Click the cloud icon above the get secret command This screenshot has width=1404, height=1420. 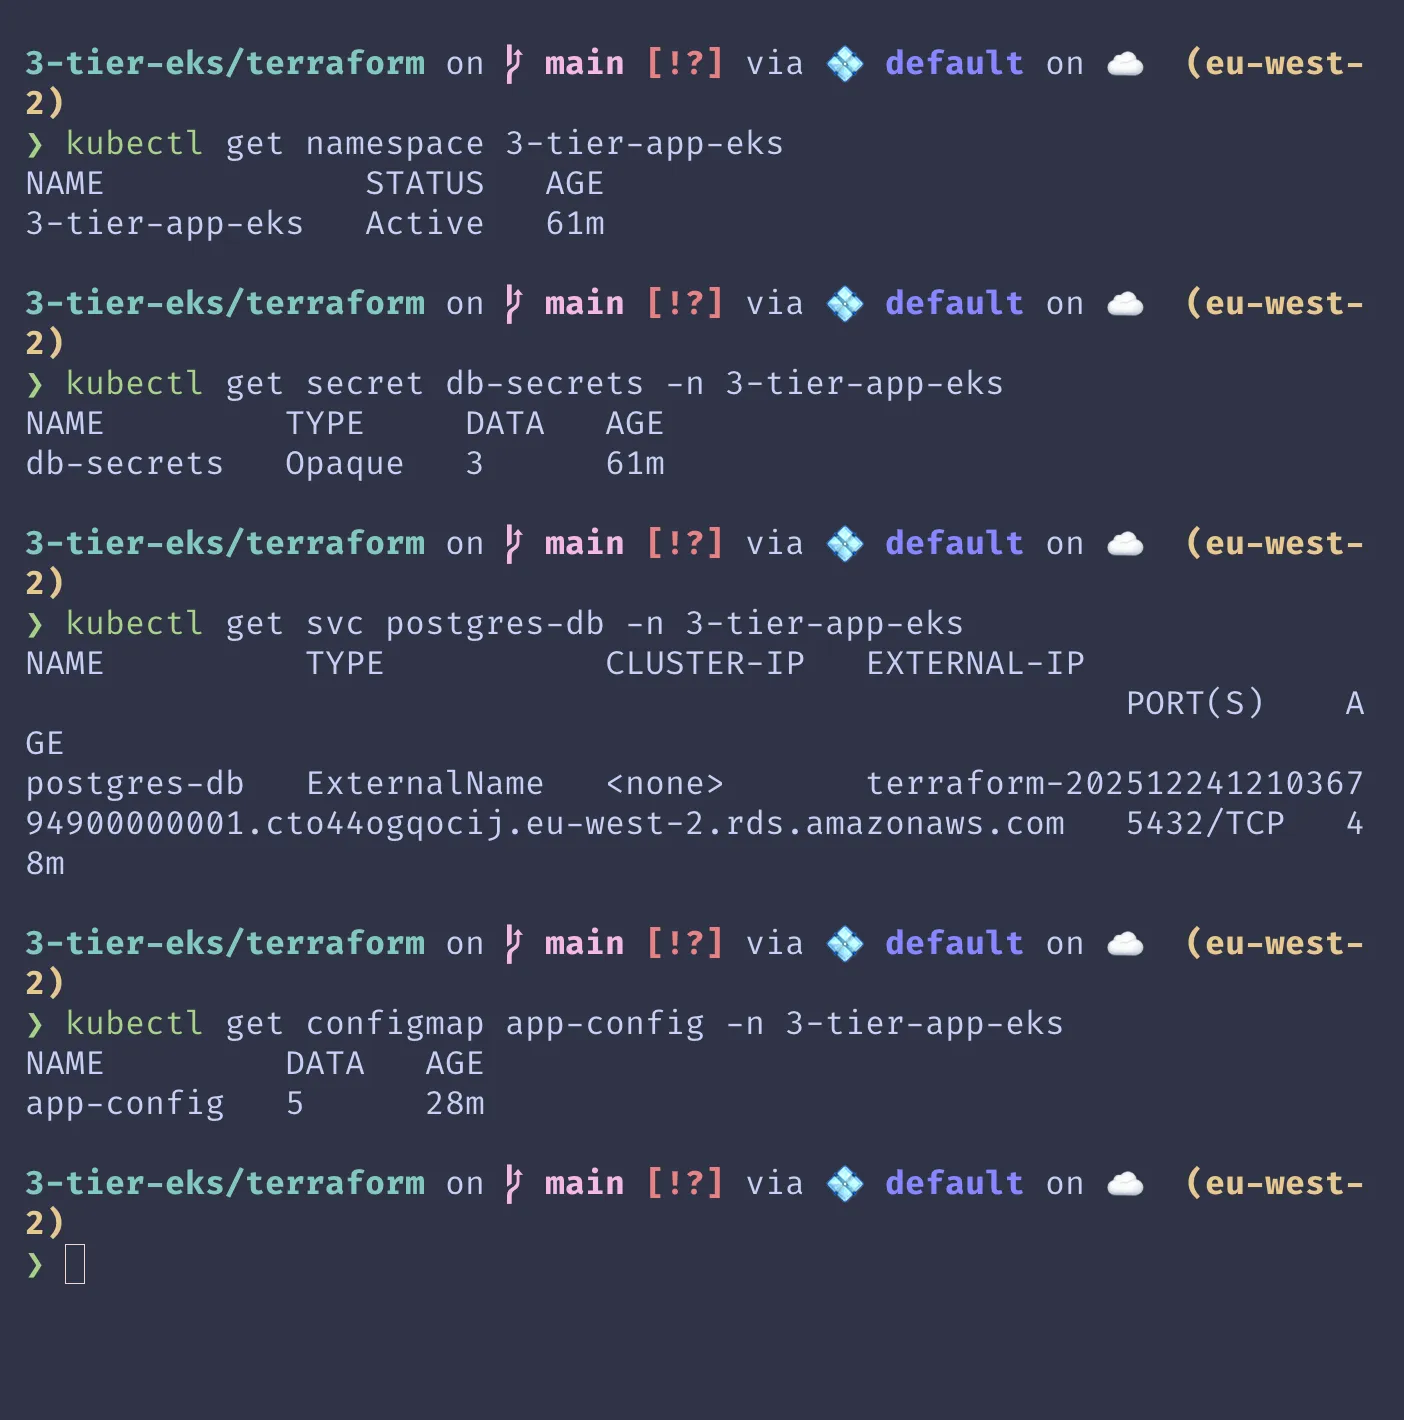1125,304
